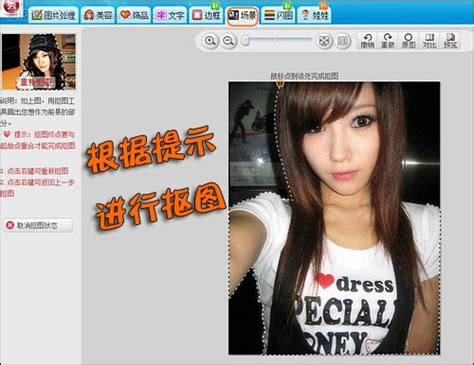Viewport: 474px width, 365px height.
Task: Click 取消抠图状态 button
Action: (x=38, y=225)
